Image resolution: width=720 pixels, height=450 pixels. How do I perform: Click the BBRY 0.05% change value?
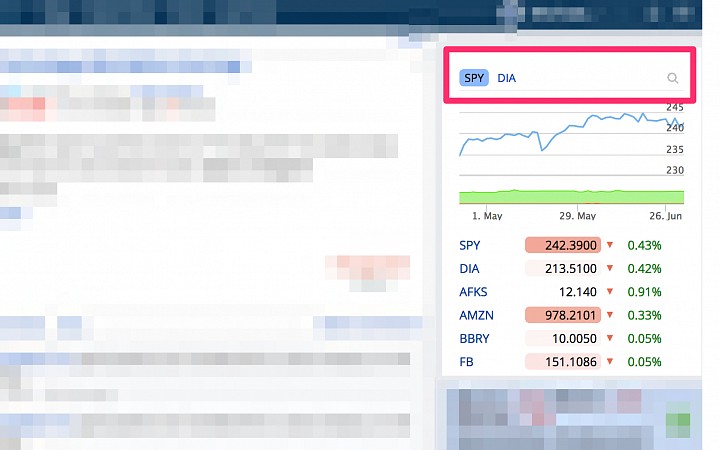coord(644,339)
